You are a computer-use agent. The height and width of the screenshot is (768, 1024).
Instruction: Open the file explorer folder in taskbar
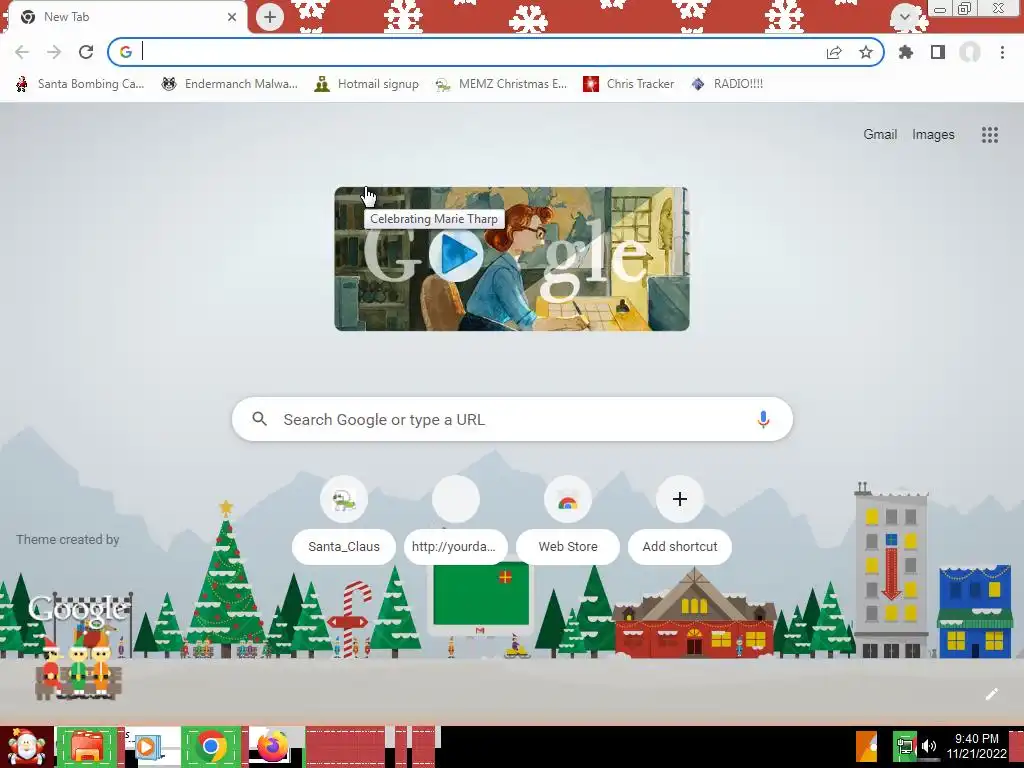coord(87,747)
